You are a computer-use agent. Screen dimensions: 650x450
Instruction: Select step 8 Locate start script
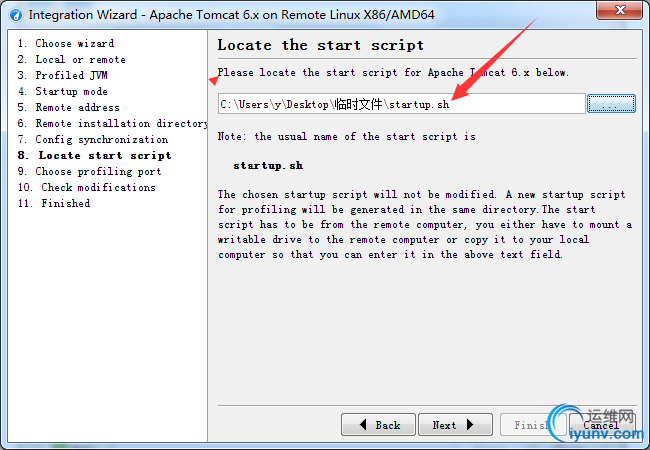tap(94, 155)
